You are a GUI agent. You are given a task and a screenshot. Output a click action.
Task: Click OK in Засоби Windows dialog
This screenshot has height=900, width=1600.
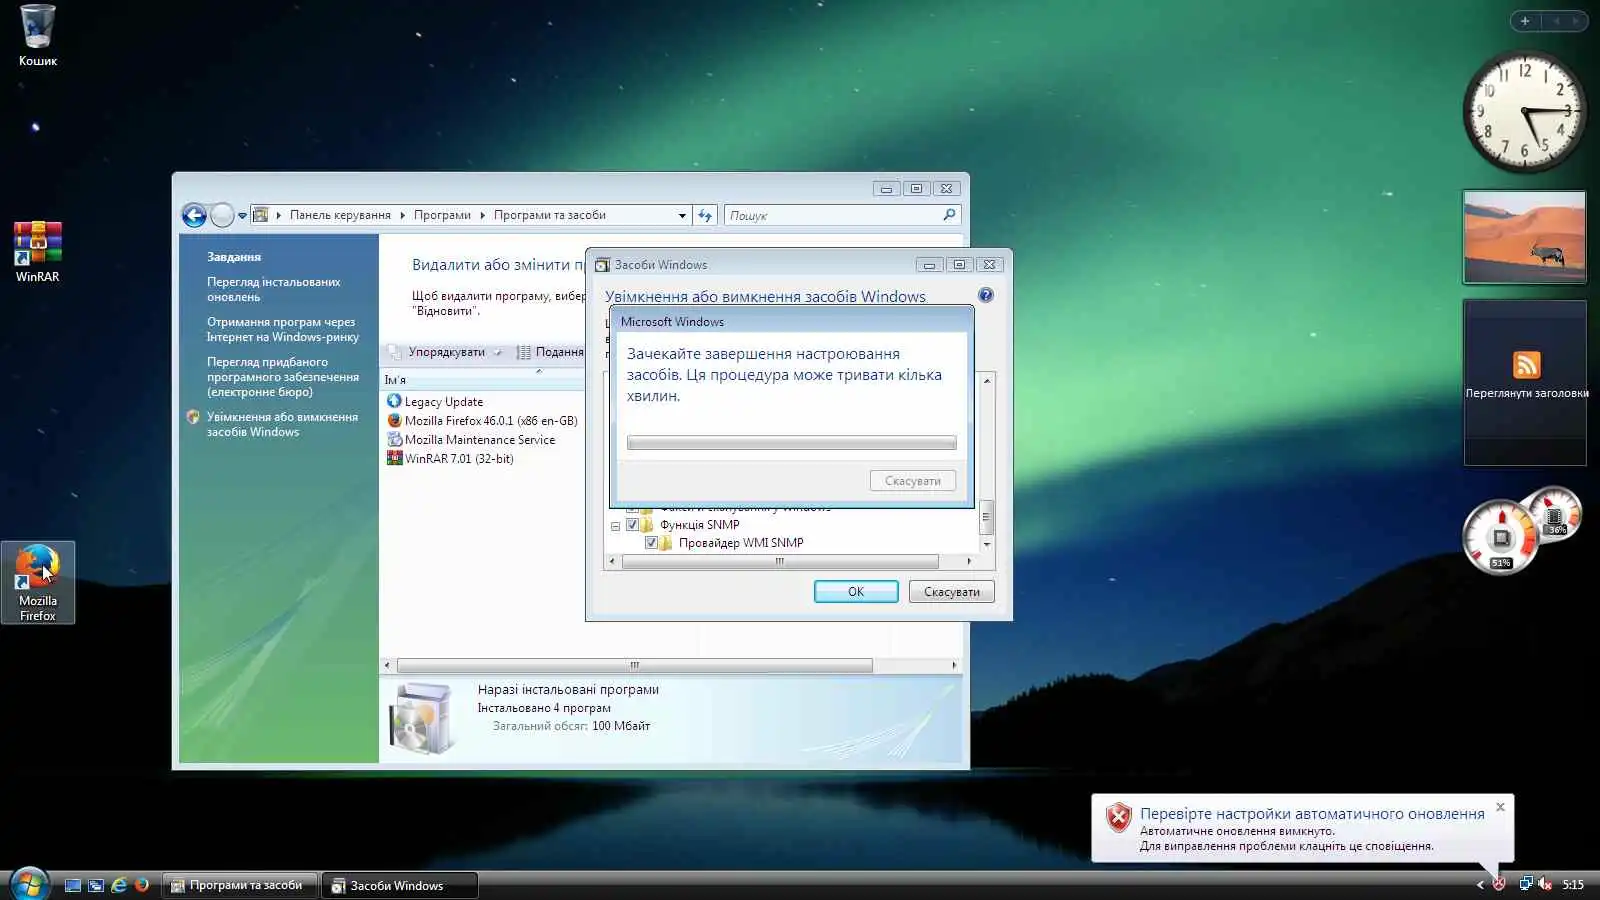pyautogui.click(x=856, y=591)
